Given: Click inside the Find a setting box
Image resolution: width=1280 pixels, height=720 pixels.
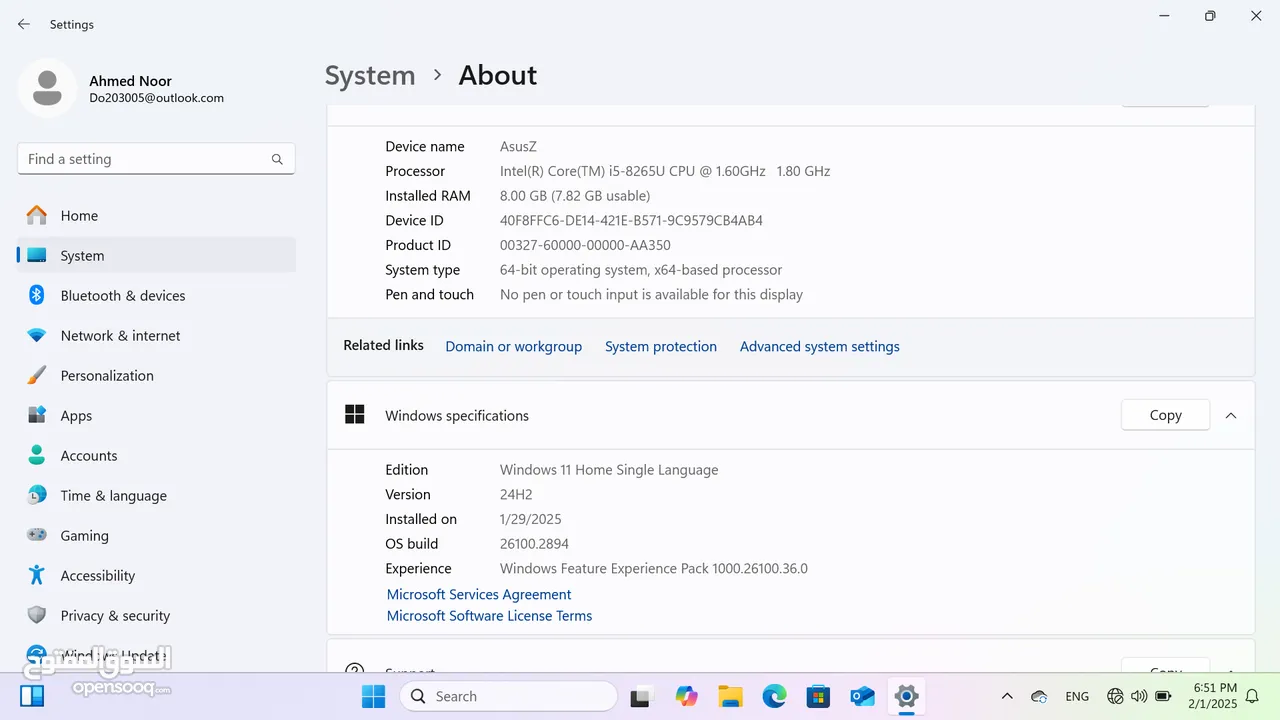Looking at the screenshot, I should pyautogui.click(x=156, y=159).
